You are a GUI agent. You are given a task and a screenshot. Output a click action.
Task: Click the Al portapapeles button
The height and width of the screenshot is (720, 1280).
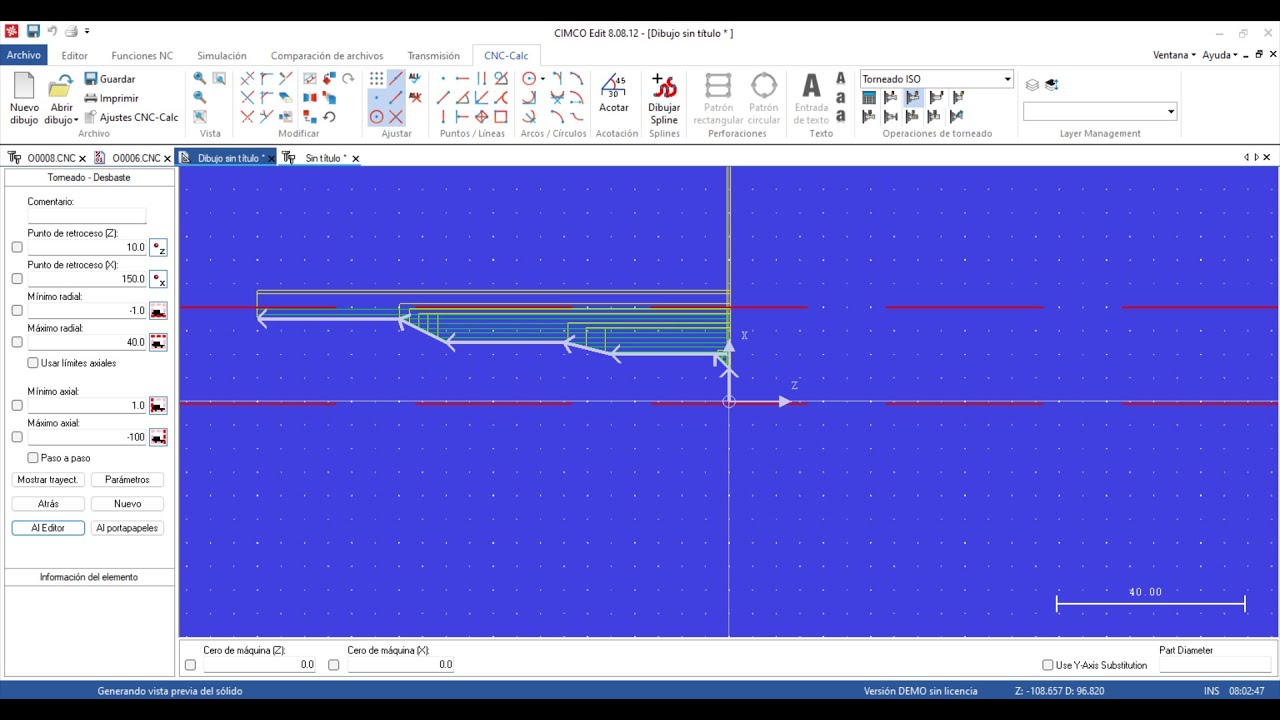click(127, 528)
